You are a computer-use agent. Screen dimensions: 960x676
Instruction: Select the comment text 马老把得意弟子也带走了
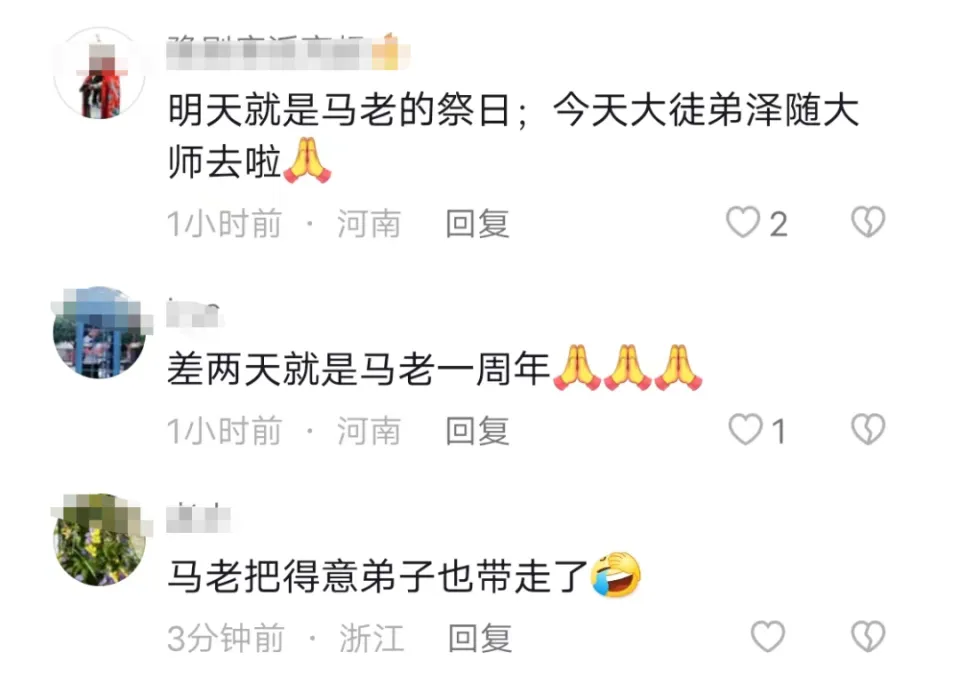pyautogui.click(x=378, y=576)
